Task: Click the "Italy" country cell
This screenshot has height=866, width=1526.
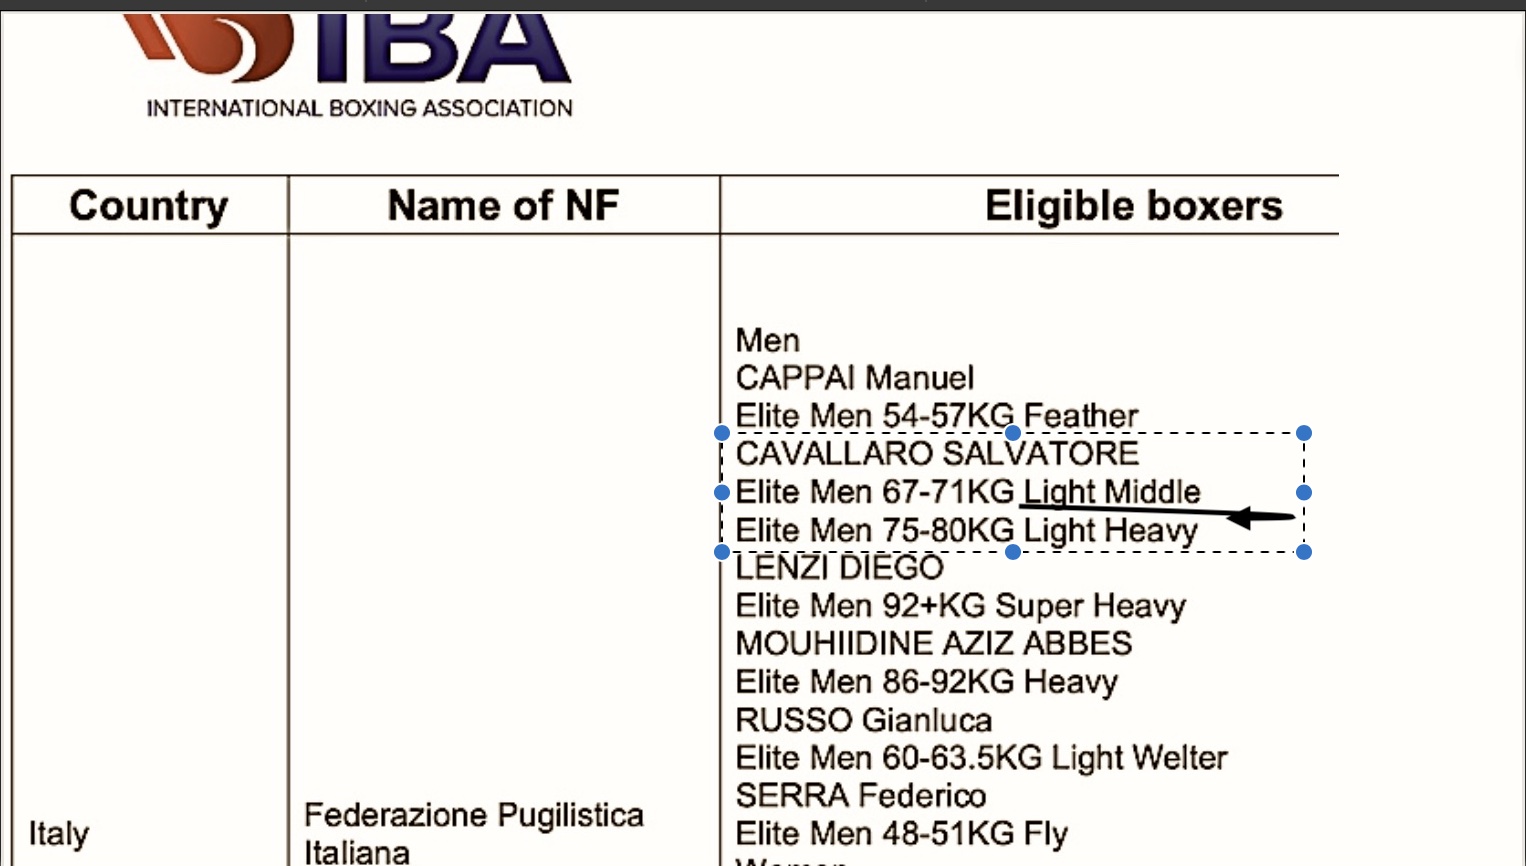Action: point(59,833)
